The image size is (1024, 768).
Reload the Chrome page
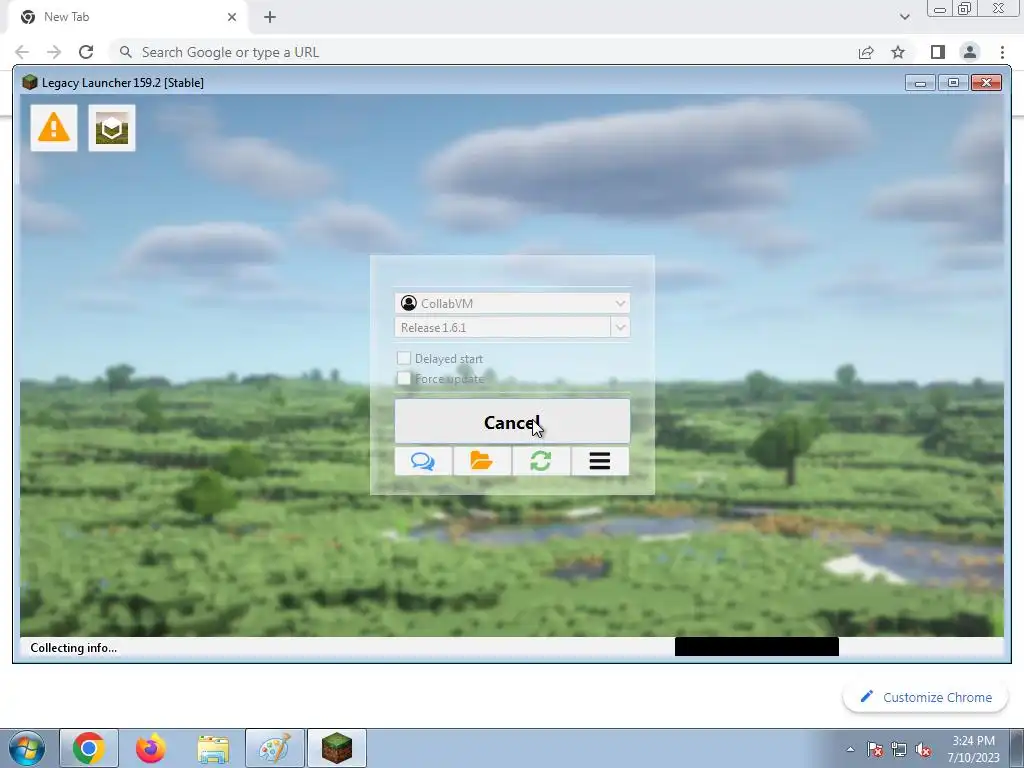pos(86,52)
